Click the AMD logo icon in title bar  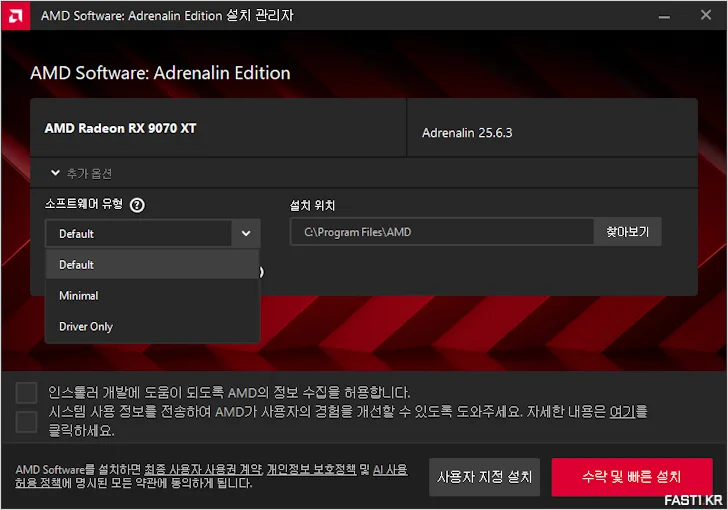click(15, 16)
